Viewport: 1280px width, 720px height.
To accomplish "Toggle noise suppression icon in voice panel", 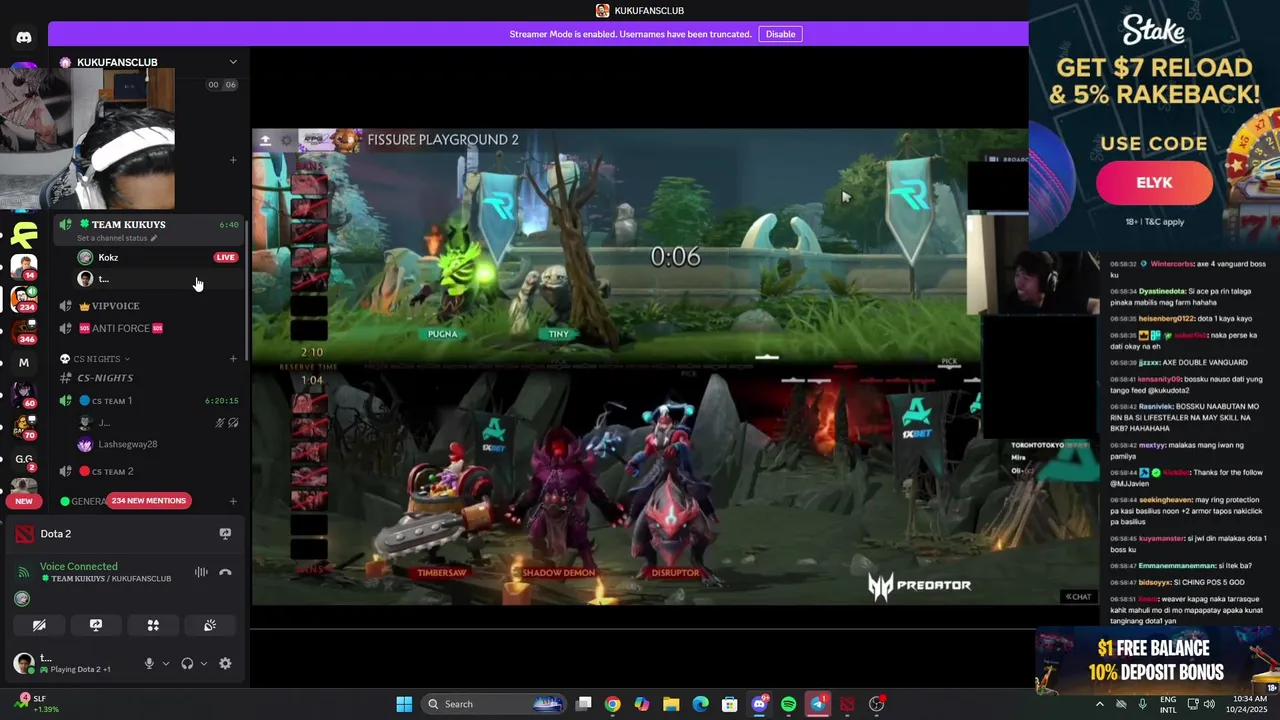I will click(x=201, y=572).
